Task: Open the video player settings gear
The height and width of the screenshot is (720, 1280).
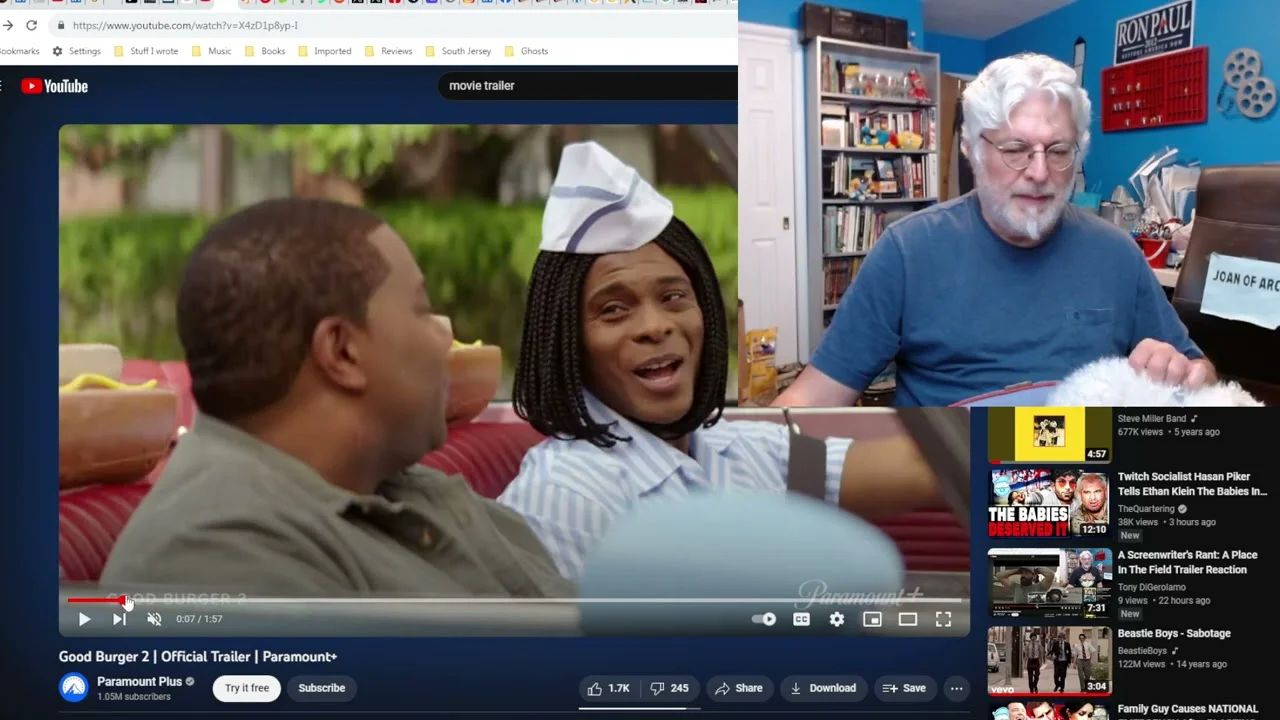Action: (x=837, y=619)
